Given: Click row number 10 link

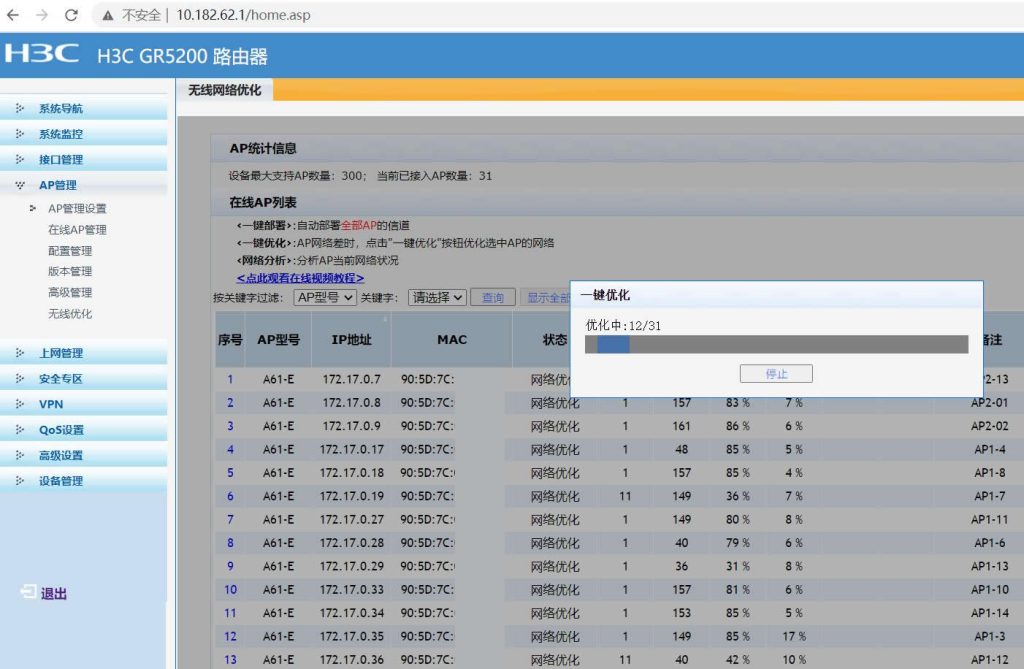Looking at the screenshot, I should tap(231, 589).
